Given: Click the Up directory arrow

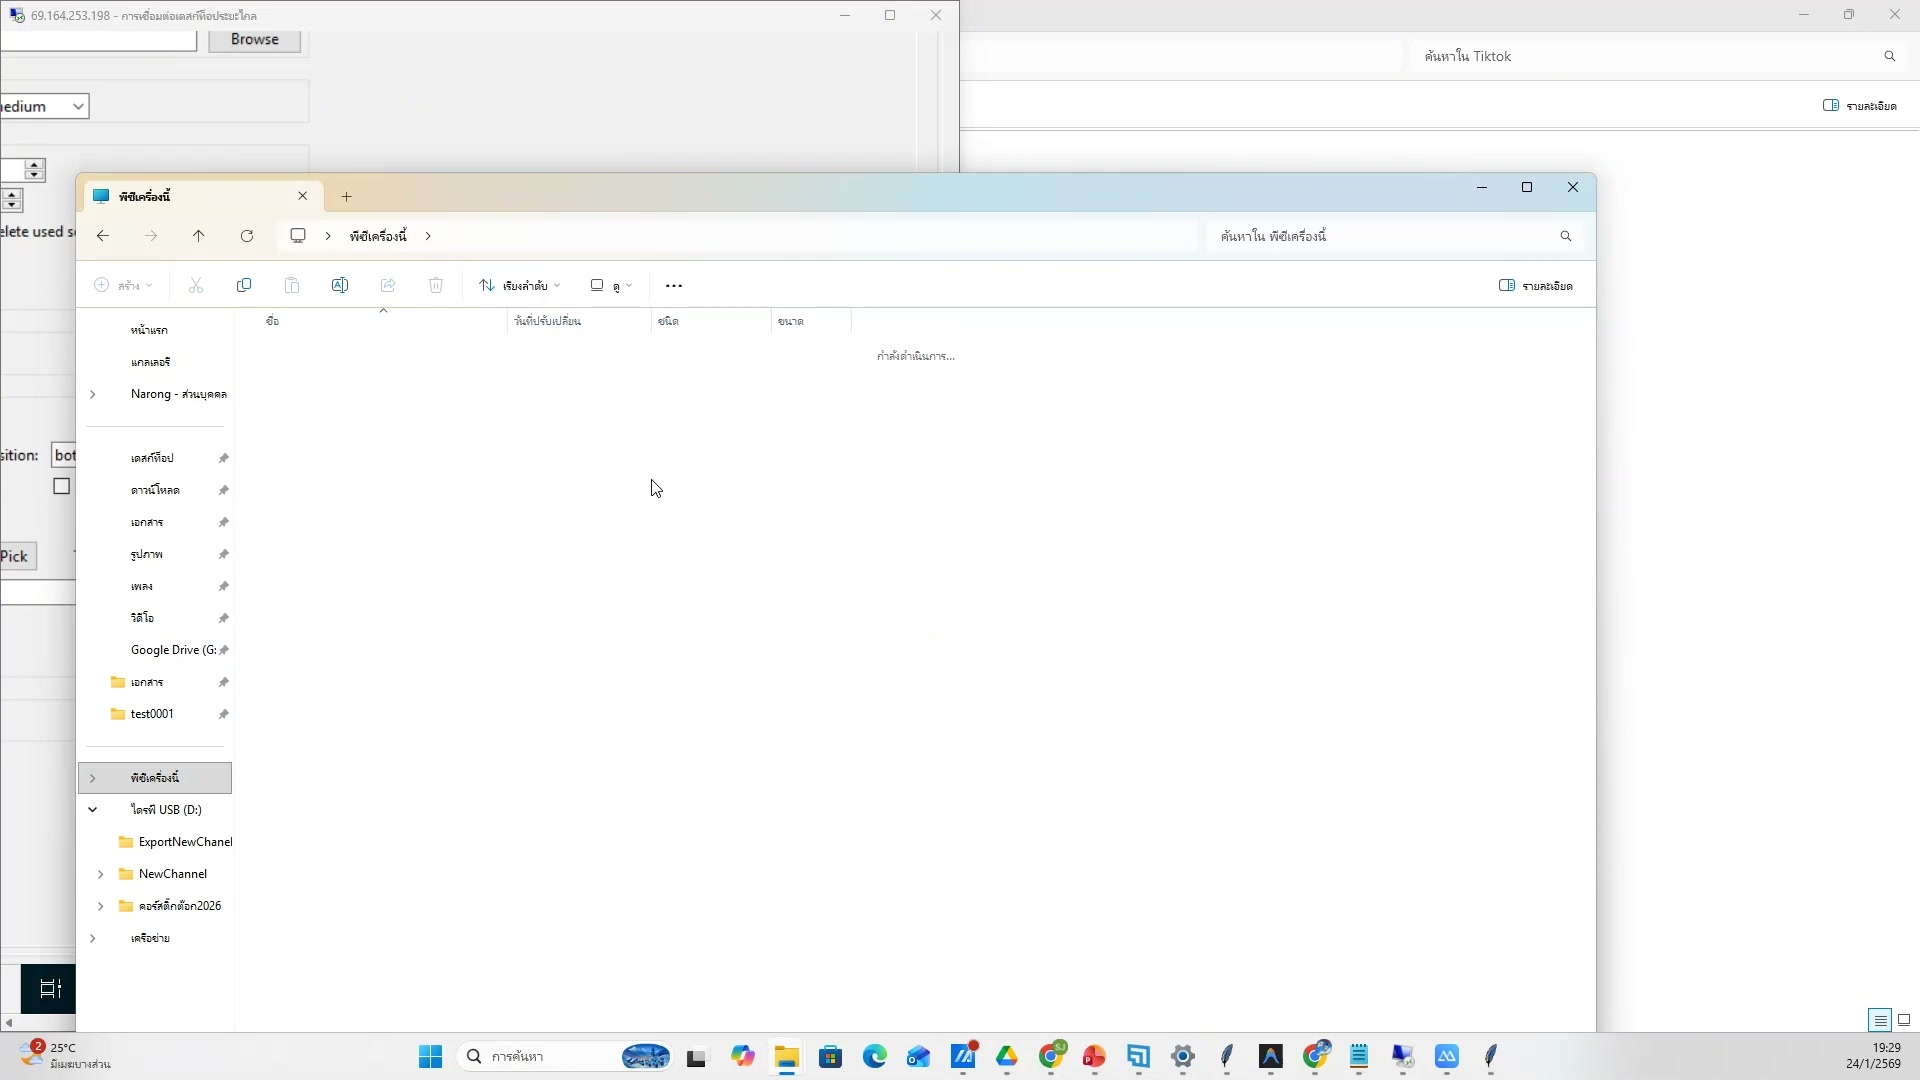Looking at the screenshot, I should 198,236.
